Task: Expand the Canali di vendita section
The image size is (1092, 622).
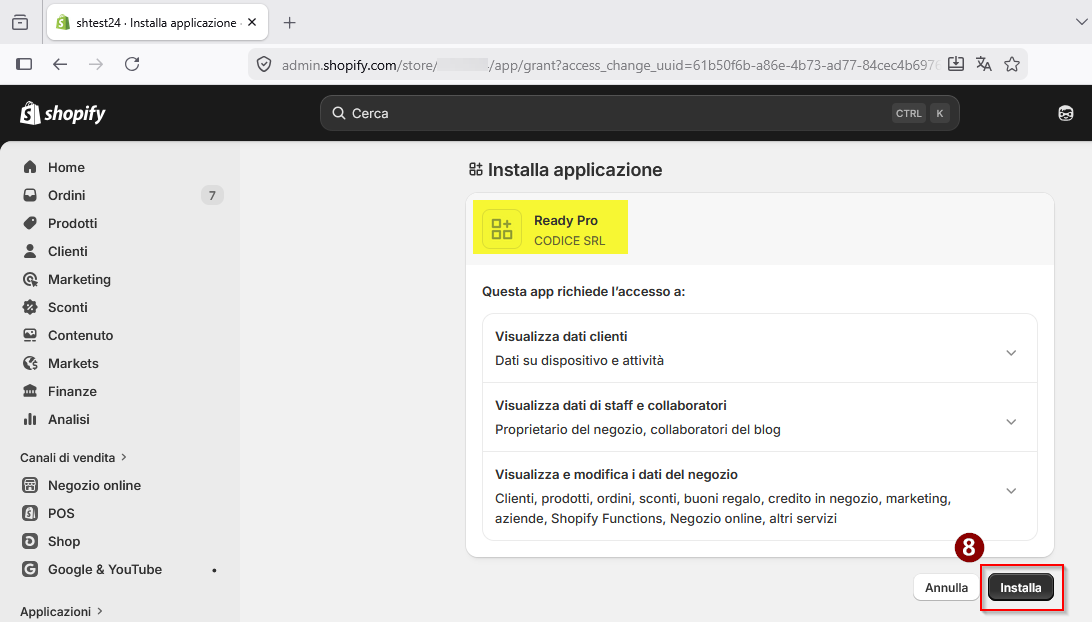Action: tap(73, 457)
